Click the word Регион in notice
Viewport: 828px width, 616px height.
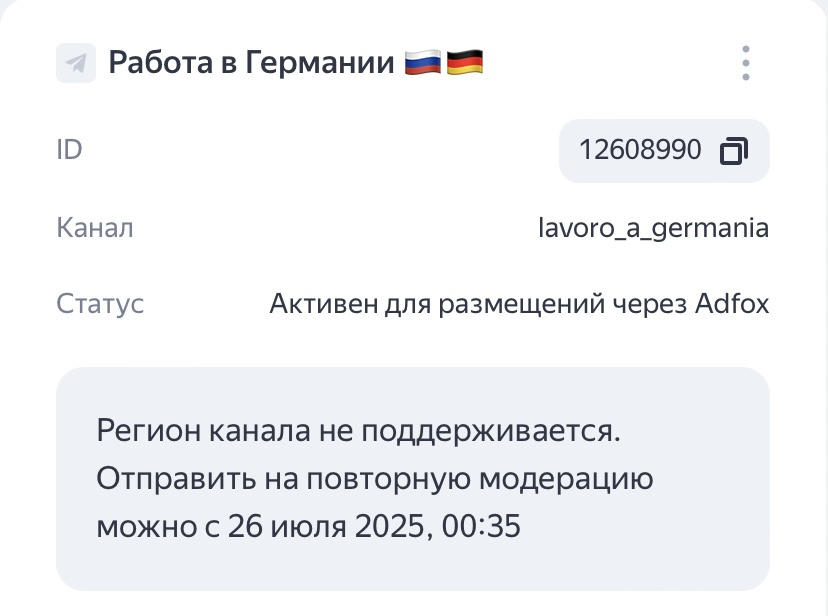(149, 431)
